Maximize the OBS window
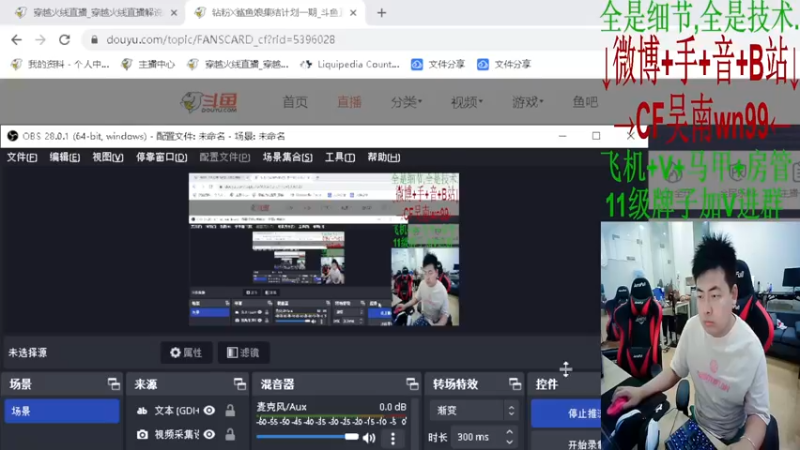This screenshot has height=450, width=800. point(596,136)
